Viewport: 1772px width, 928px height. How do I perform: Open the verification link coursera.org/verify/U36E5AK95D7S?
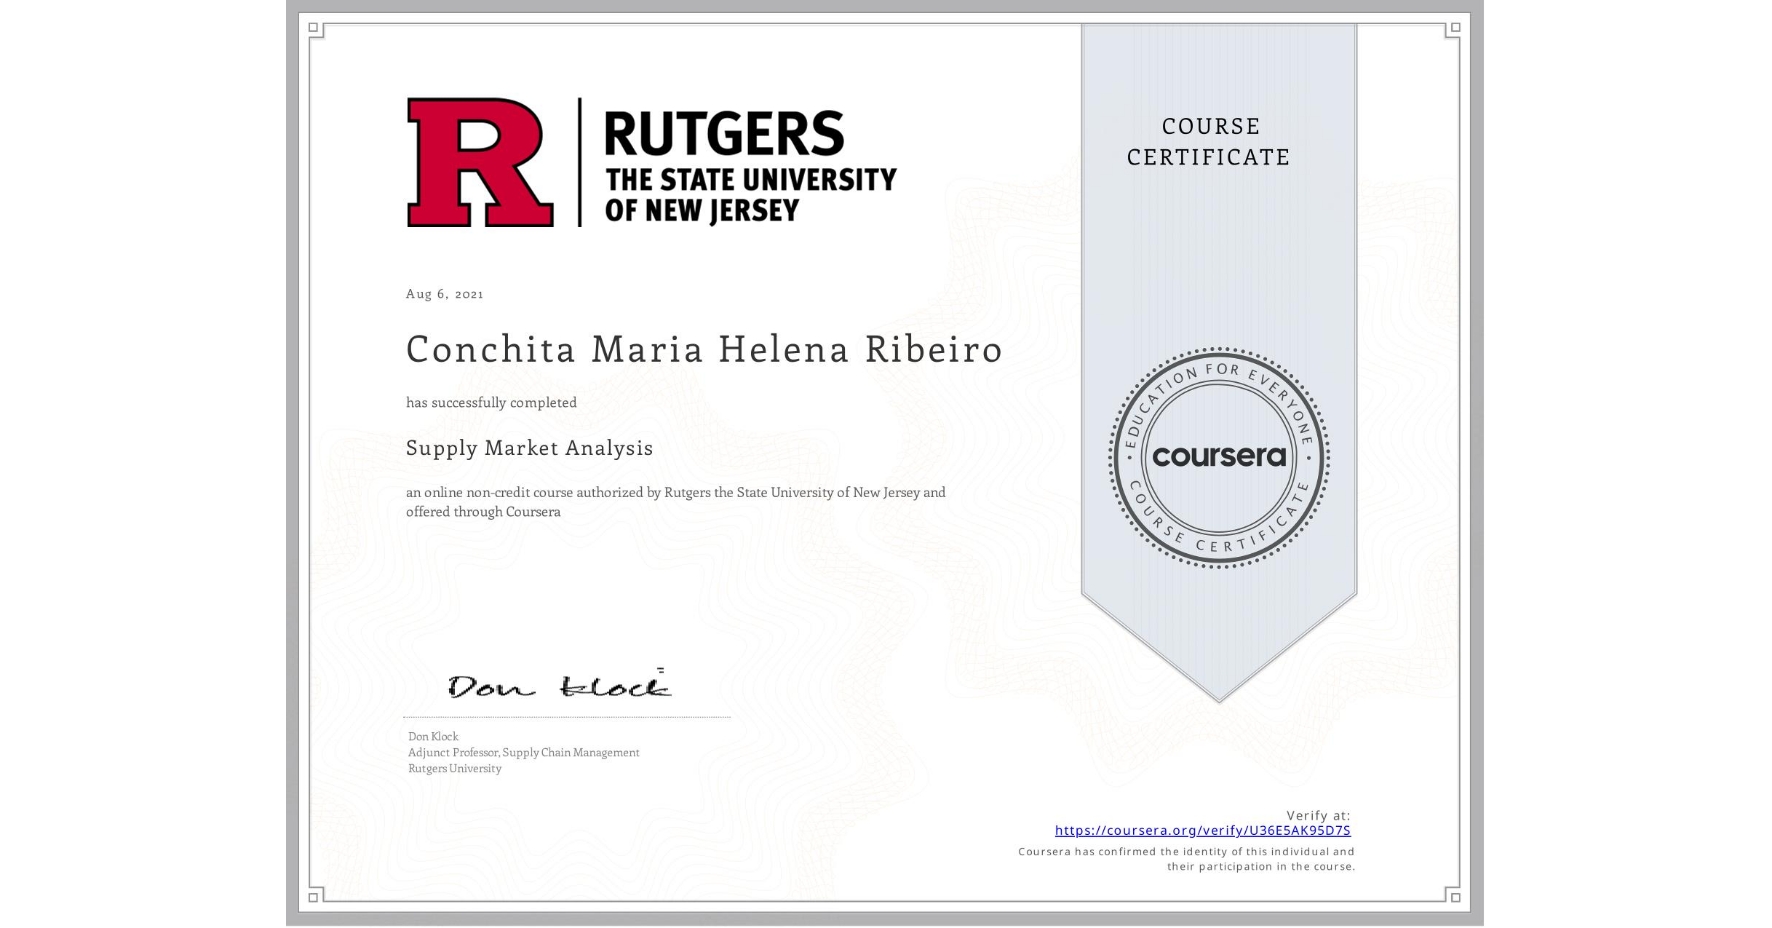(x=1203, y=829)
